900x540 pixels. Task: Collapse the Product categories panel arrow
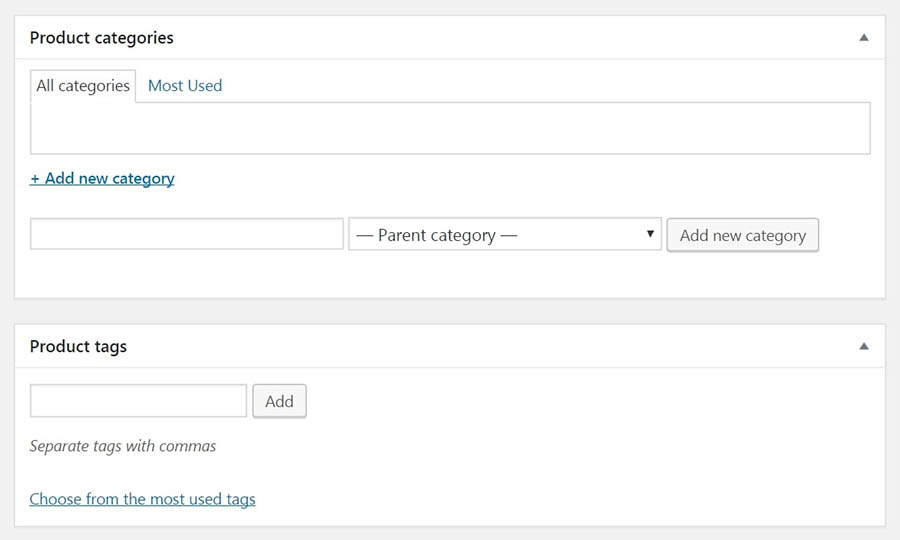point(864,38)
